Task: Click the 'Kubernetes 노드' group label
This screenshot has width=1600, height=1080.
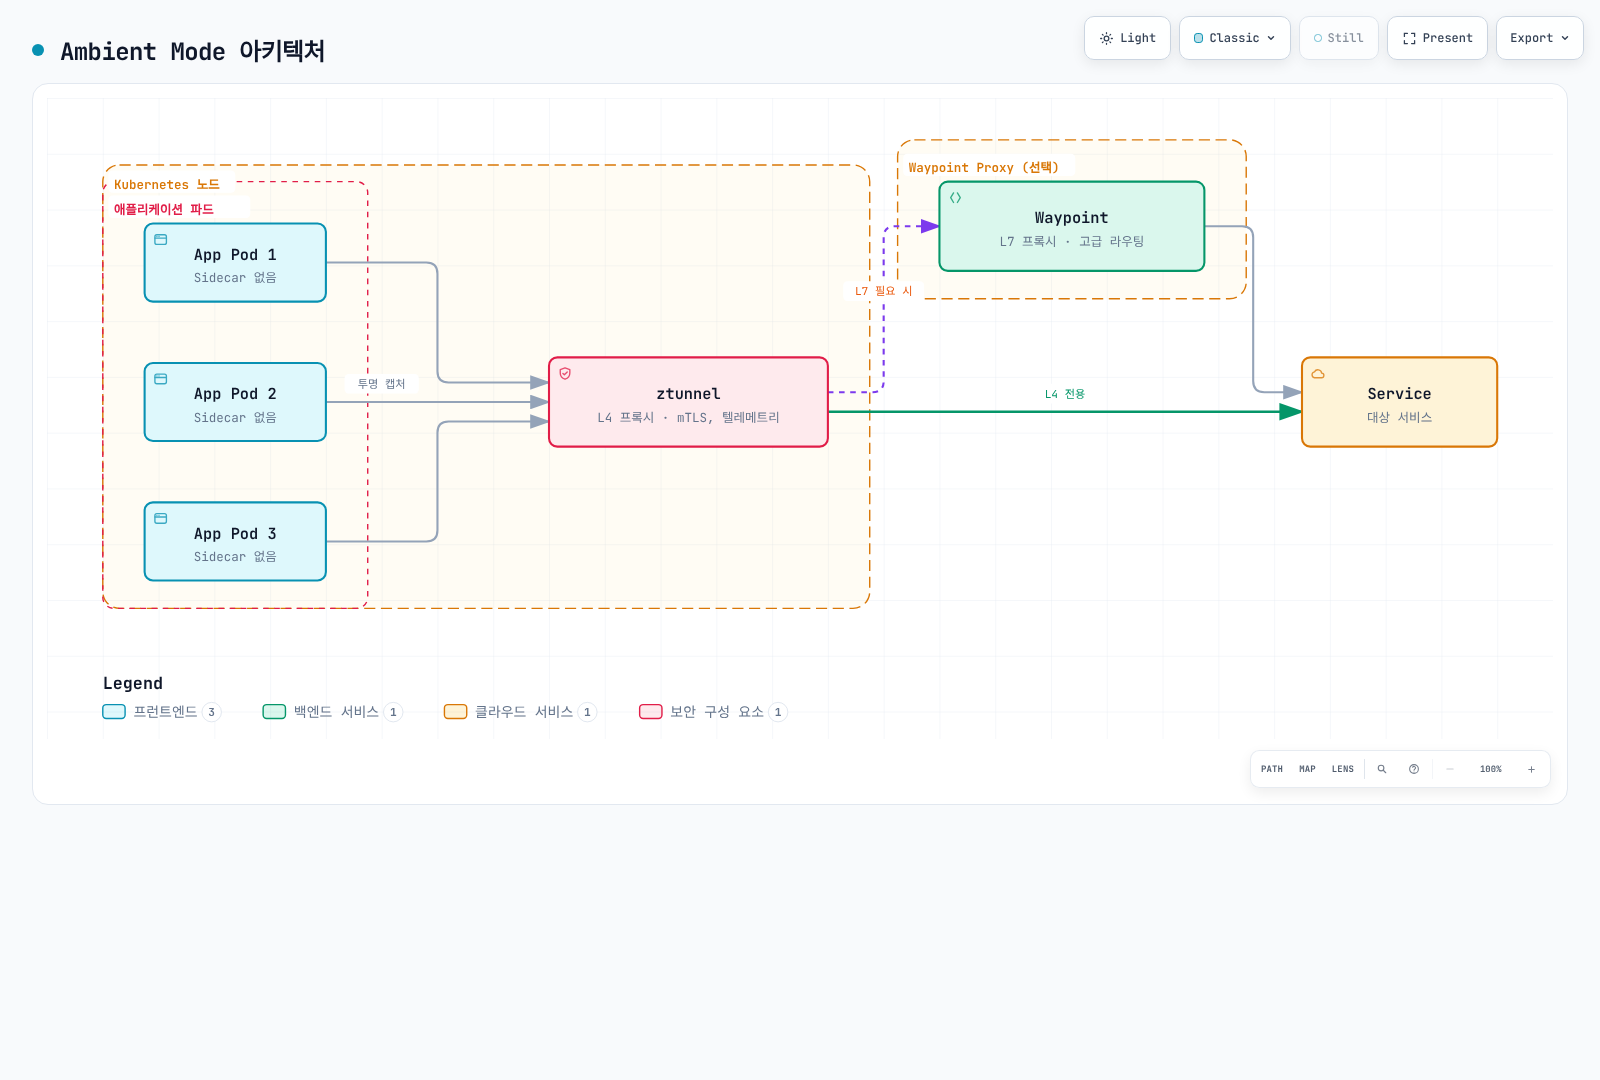Action: point(166,185)
